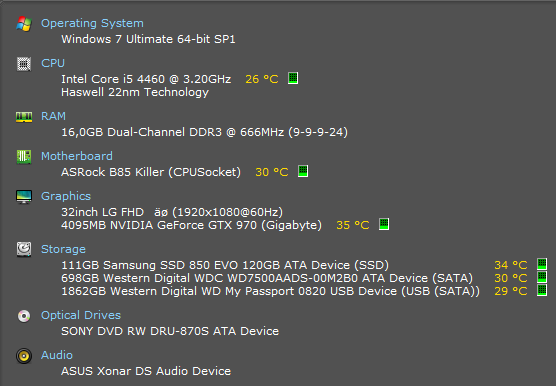Viewport: 556px width, 386px height.
Task: Click the green GTX 970 temperature indicator
Action: [384, 224]
